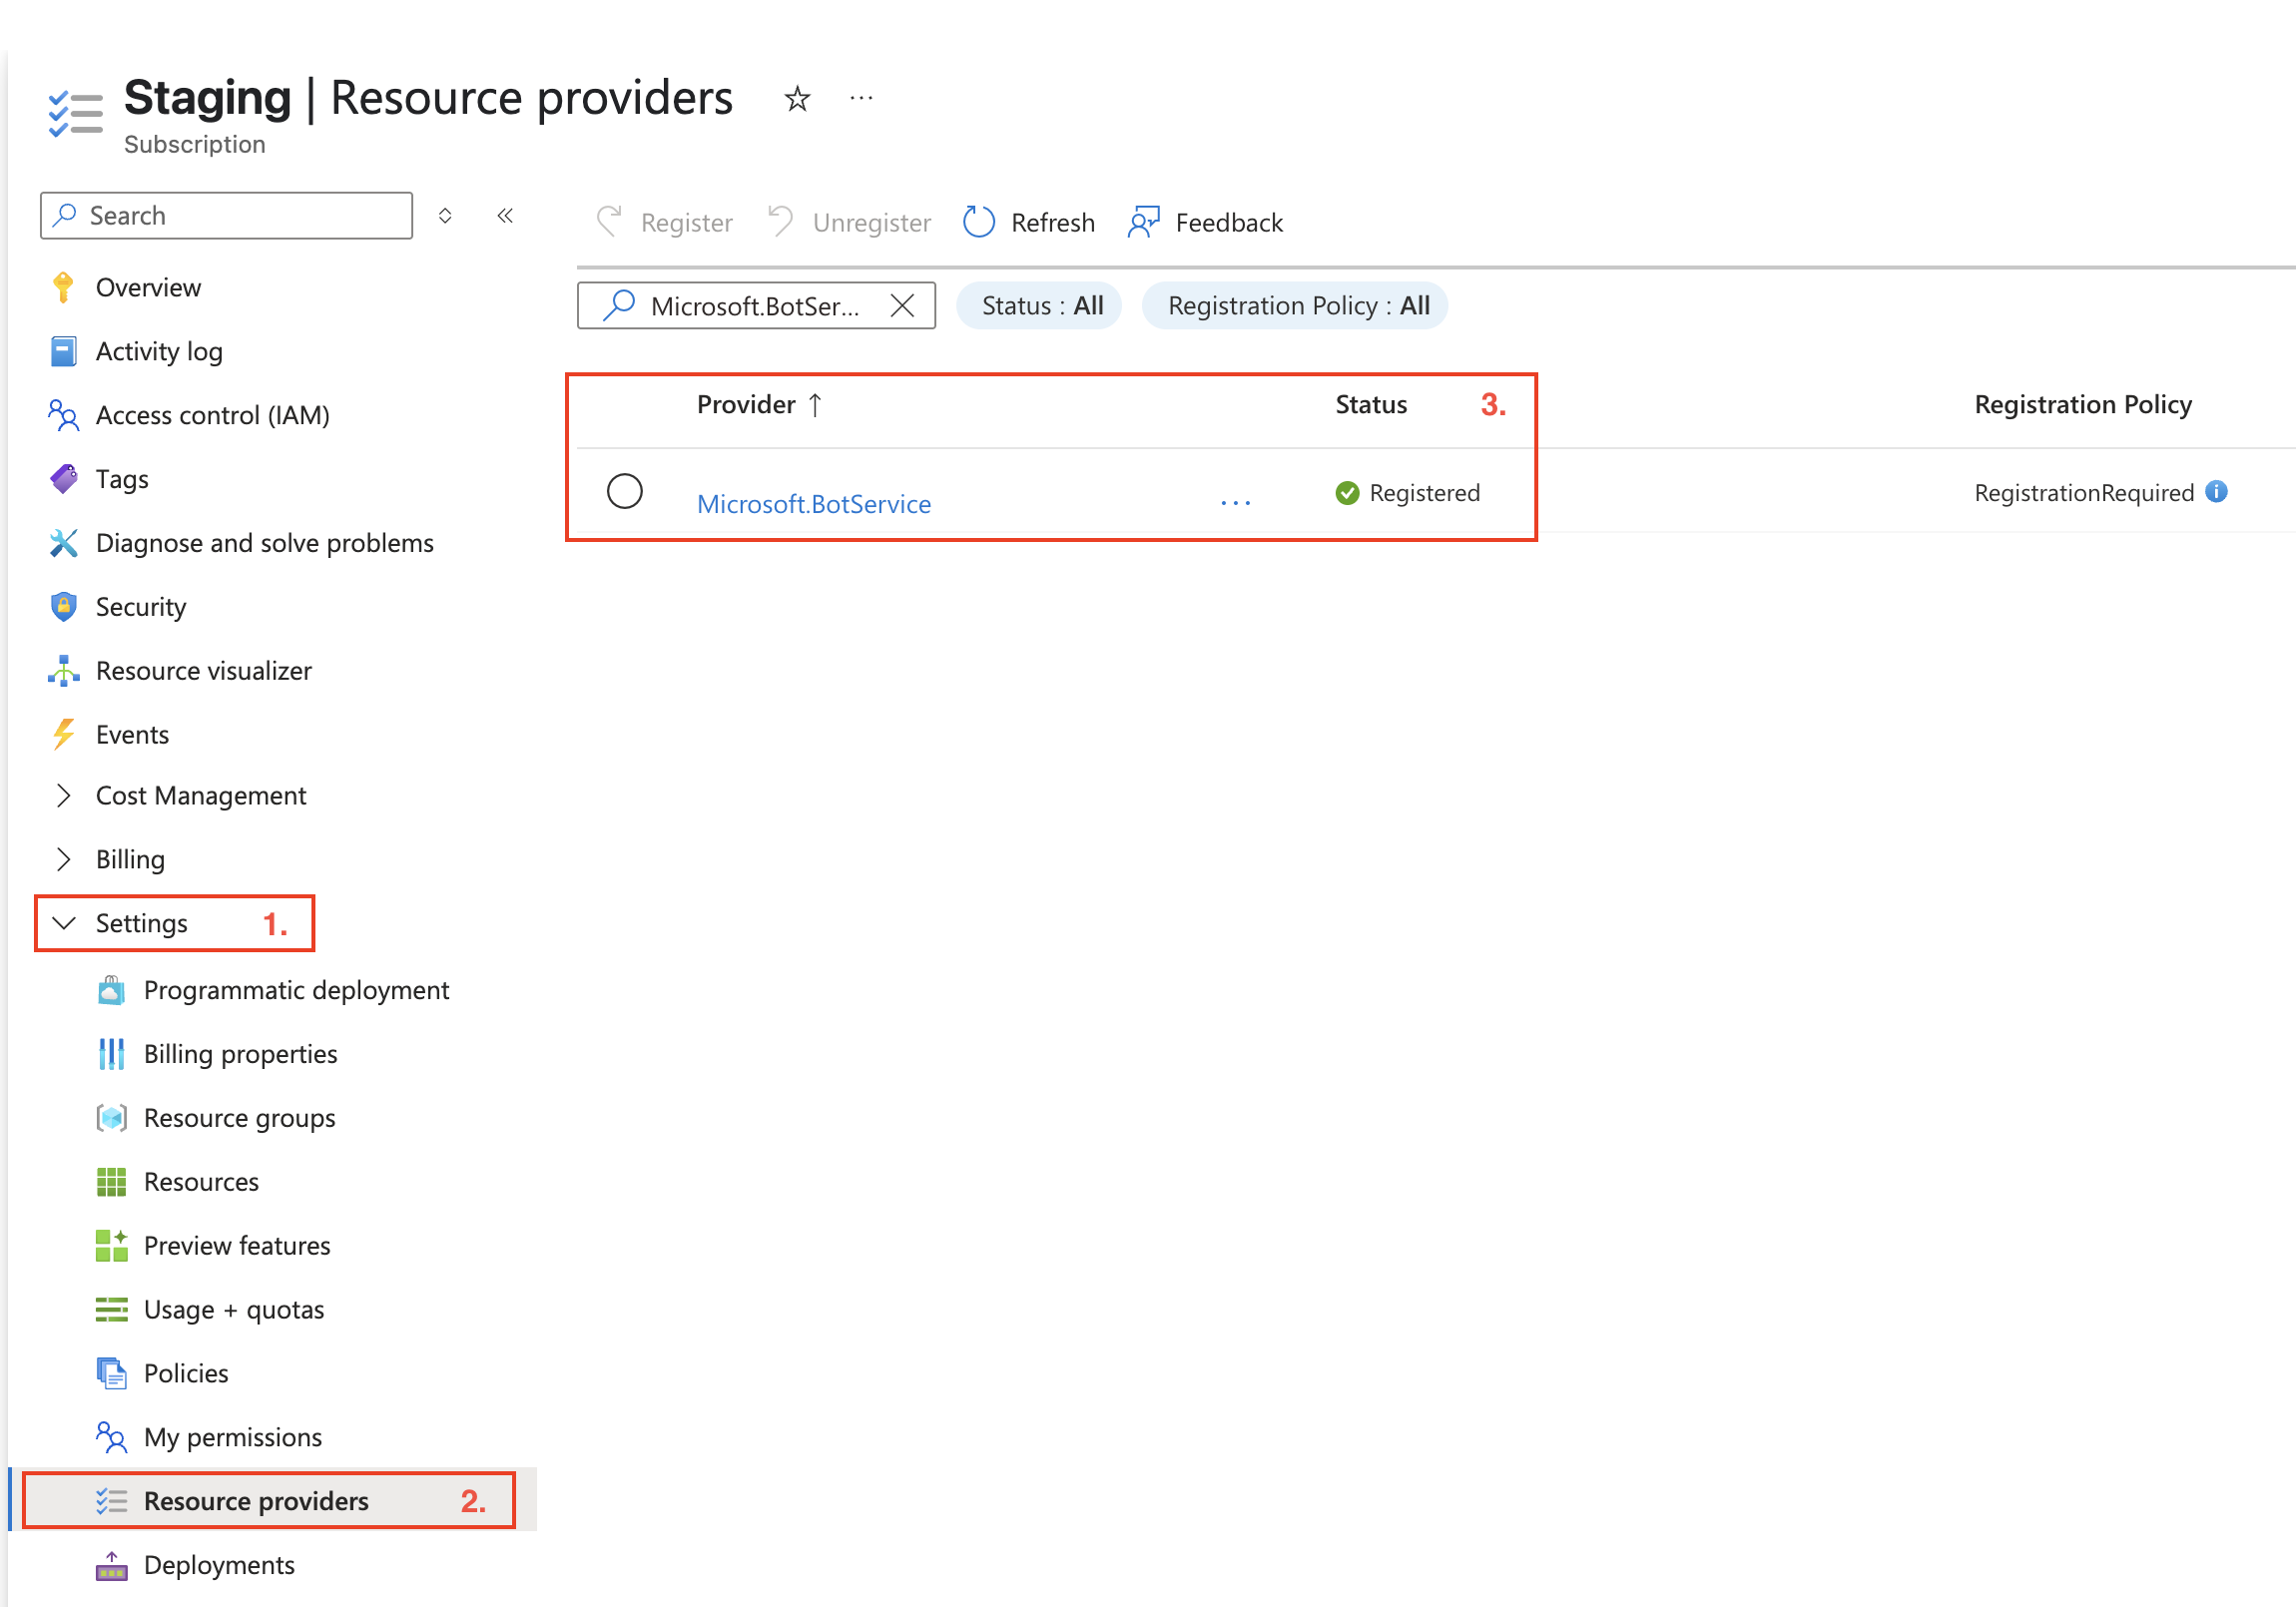The height and width of the screenshot is (1607, 2296).
Task: Open the Microsoft.BotService provider link
Action: coord(814,504)
